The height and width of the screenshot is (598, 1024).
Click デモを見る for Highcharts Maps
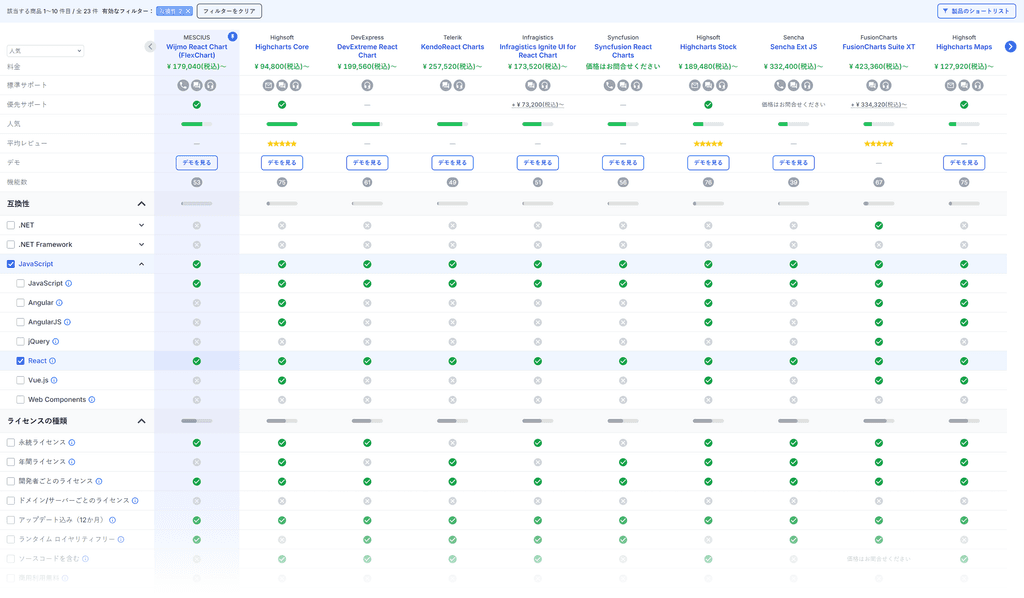[x=964, y=163]
